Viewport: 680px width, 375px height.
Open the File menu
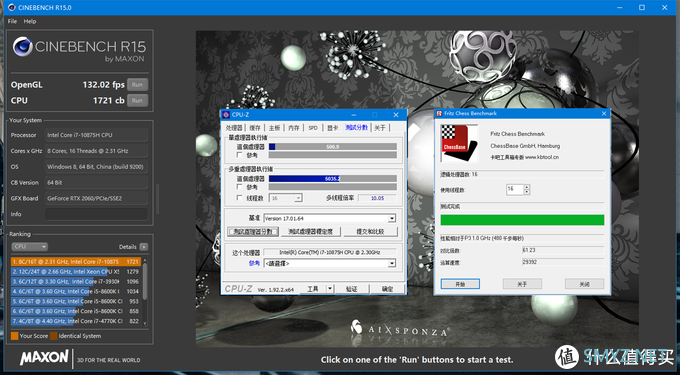pos(12,21)
